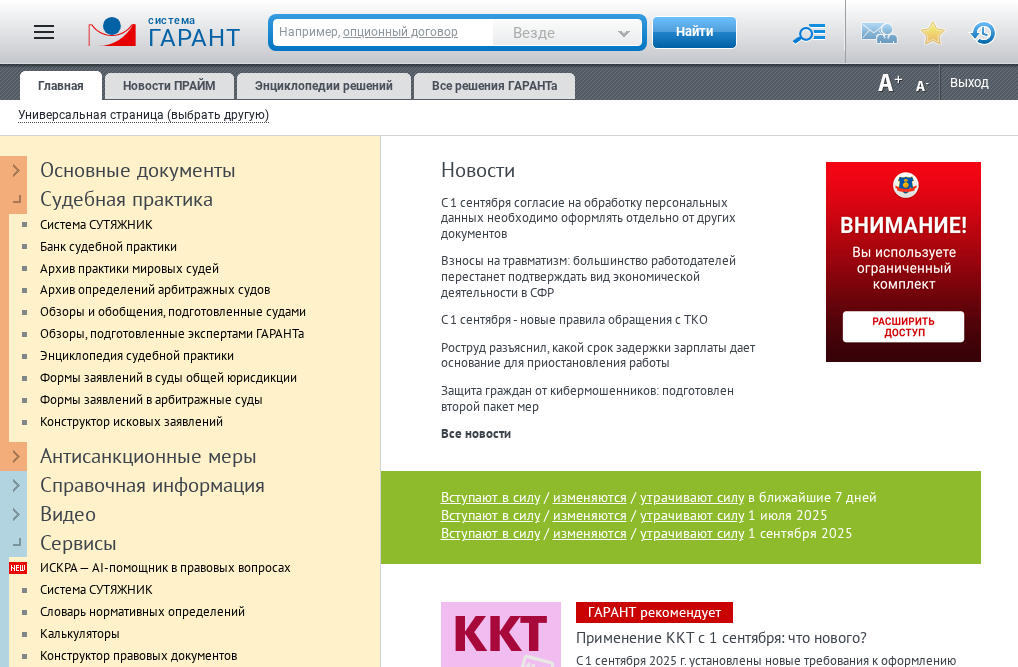This screenshot has height=667, width=1018.
Task: Click утрачивают силу for 1 сентября 2025
Action: [692, 534]
